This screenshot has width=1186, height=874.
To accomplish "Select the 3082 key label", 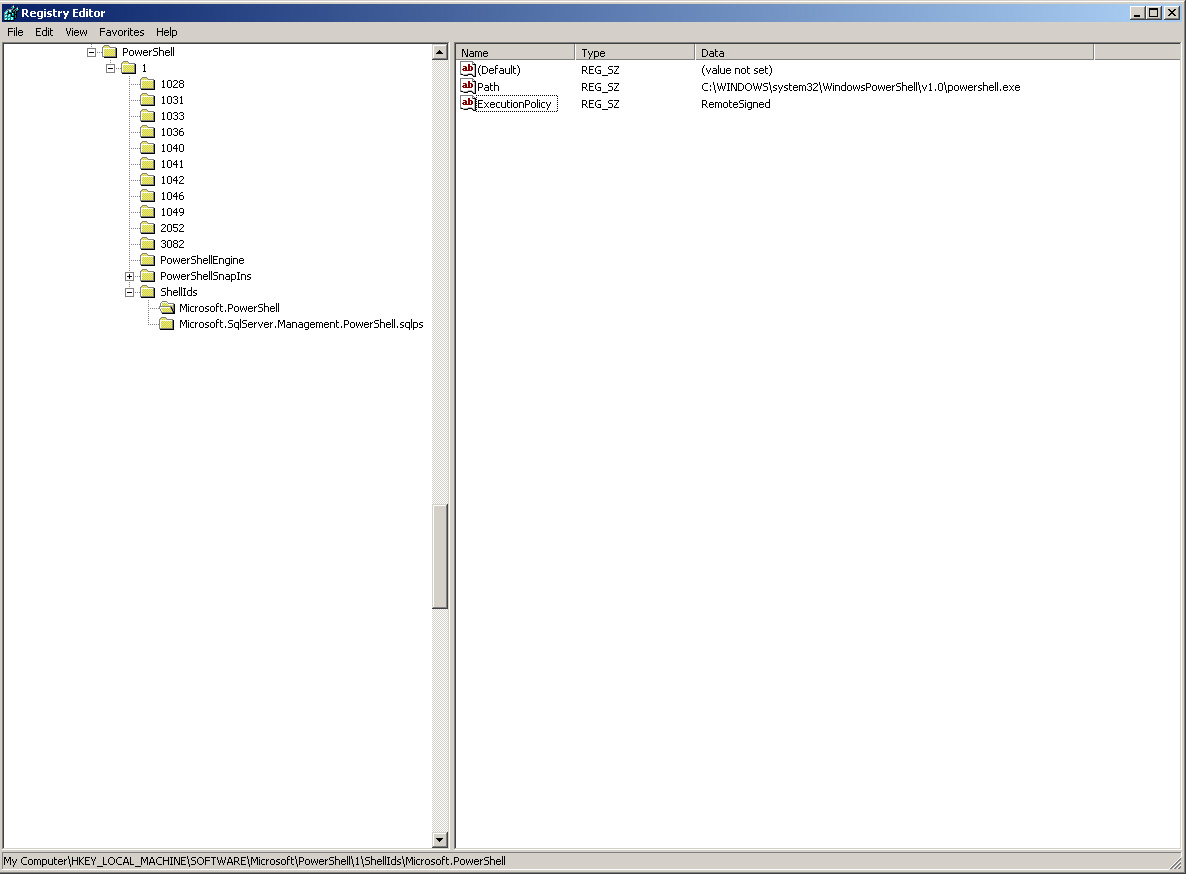I will (172, 244).
